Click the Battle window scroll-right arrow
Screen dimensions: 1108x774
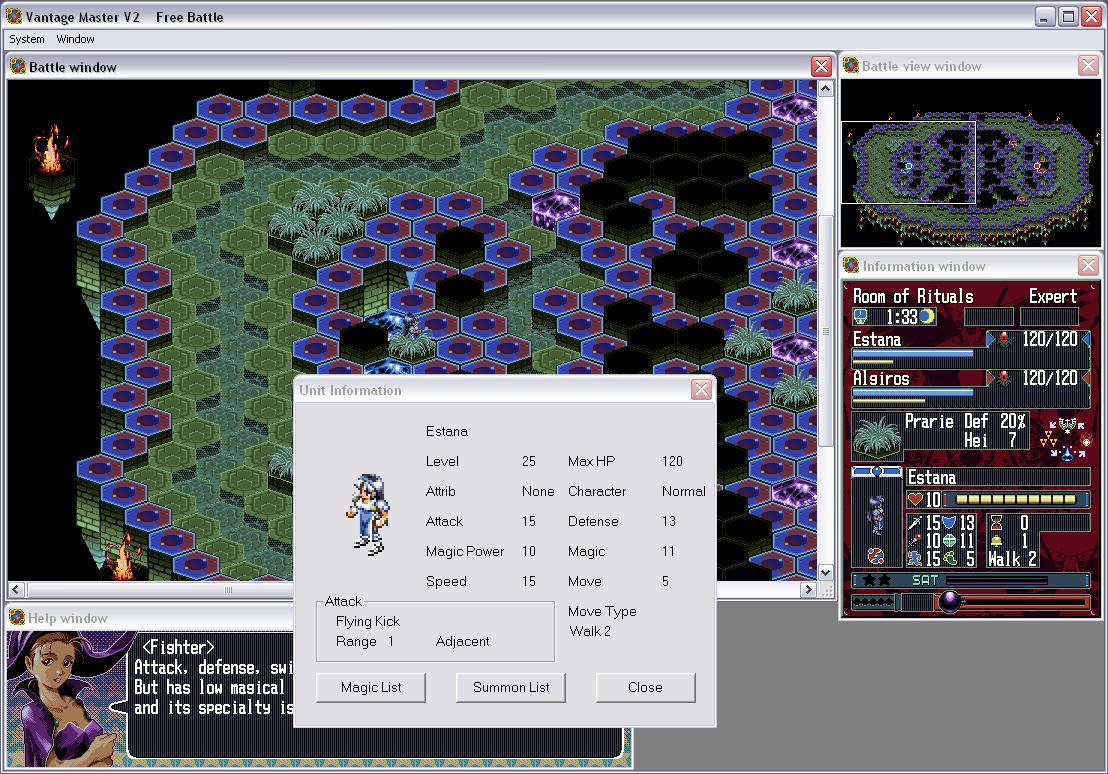pos(808,590)
